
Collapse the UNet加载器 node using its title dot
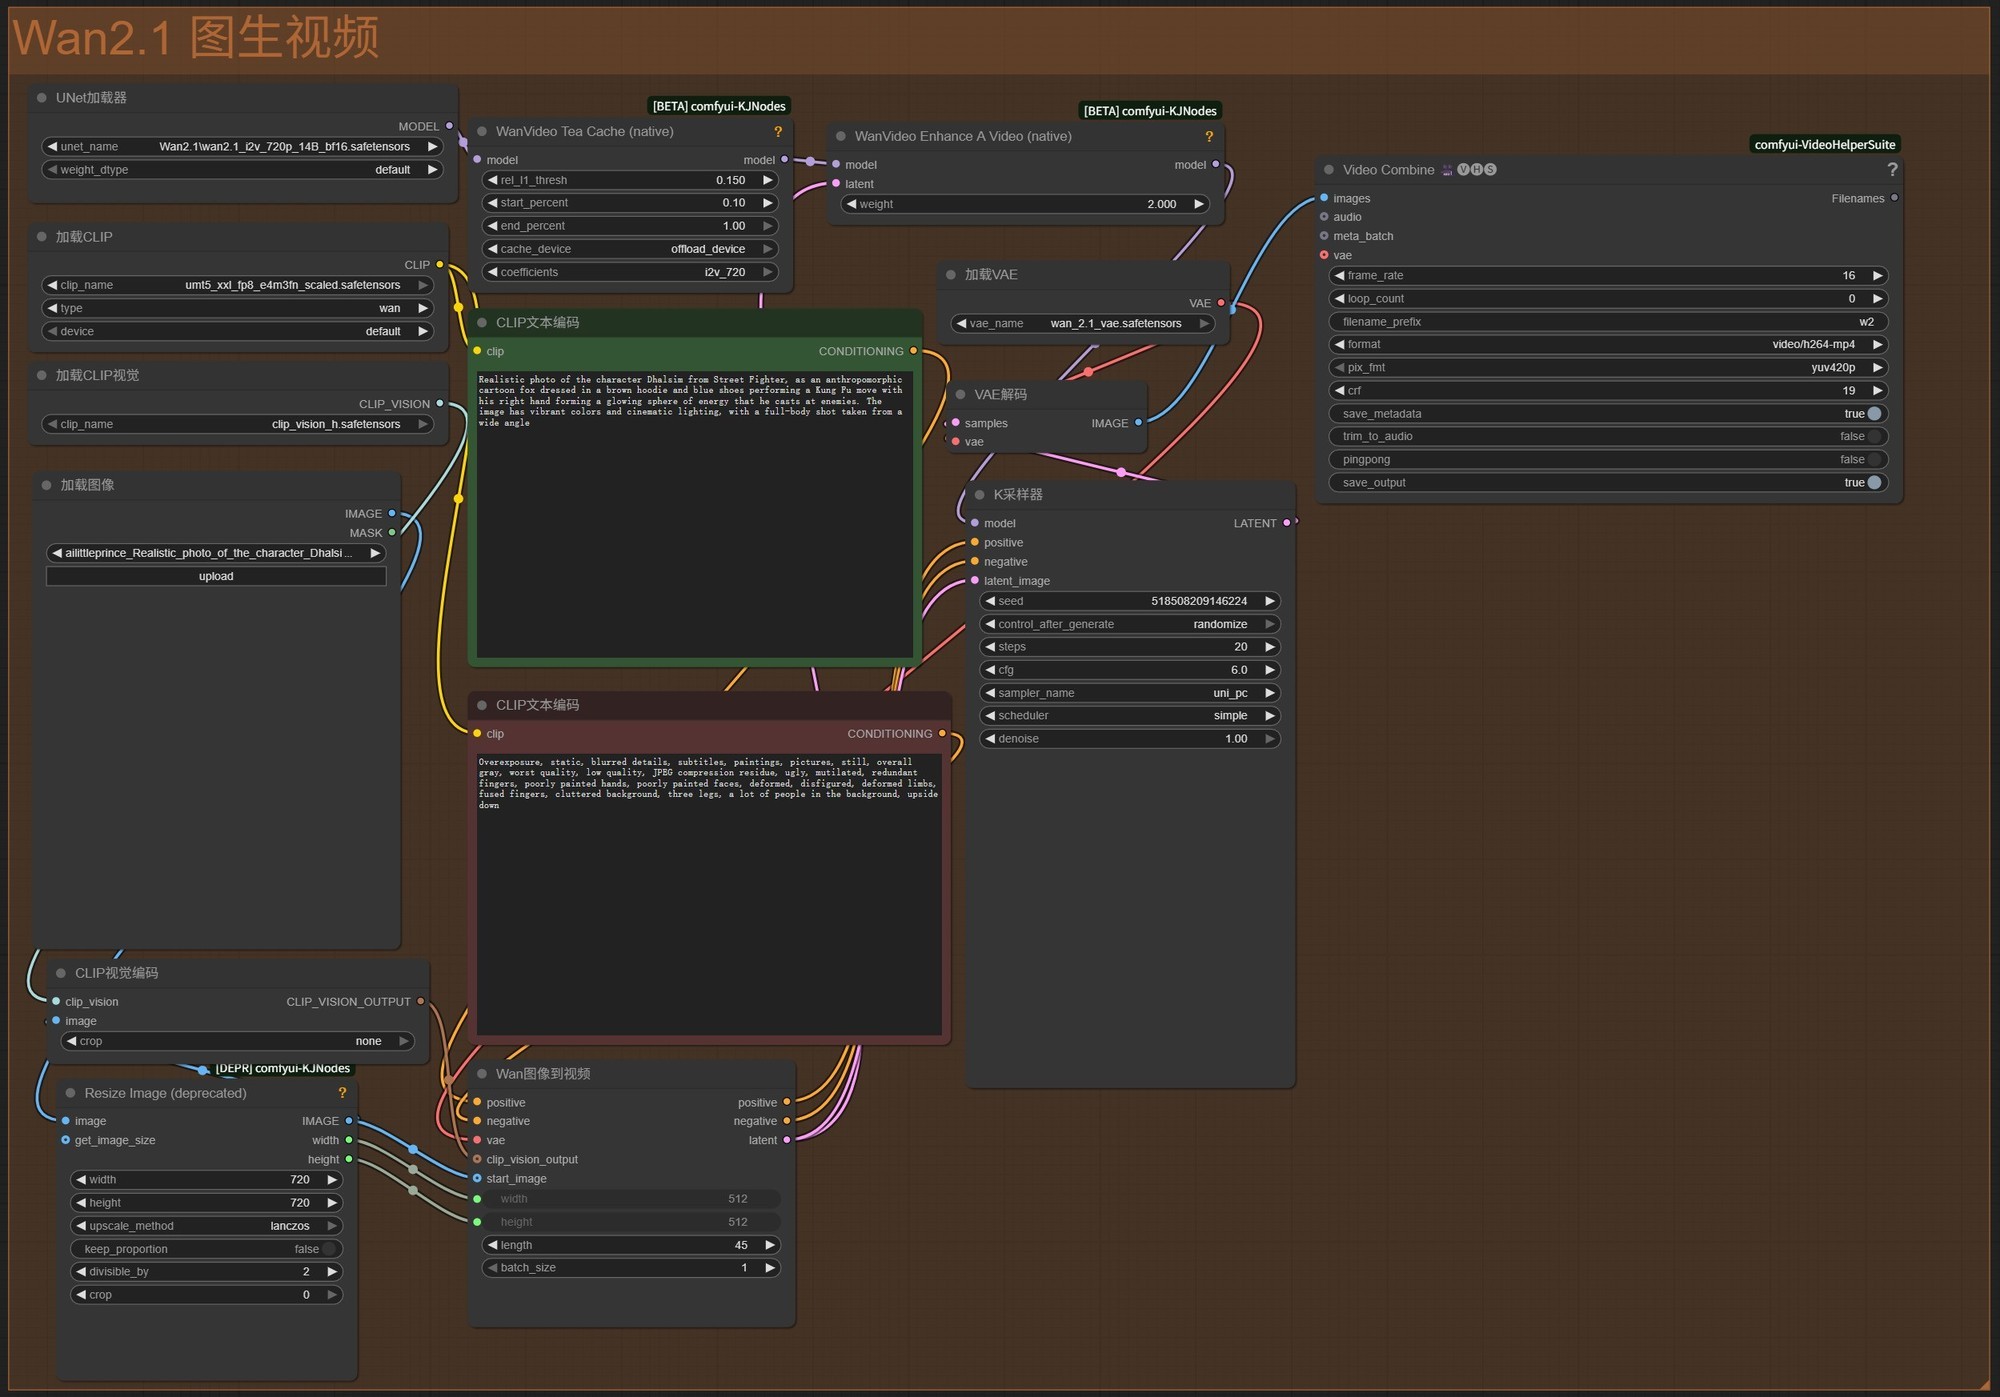tap(42, 98)
